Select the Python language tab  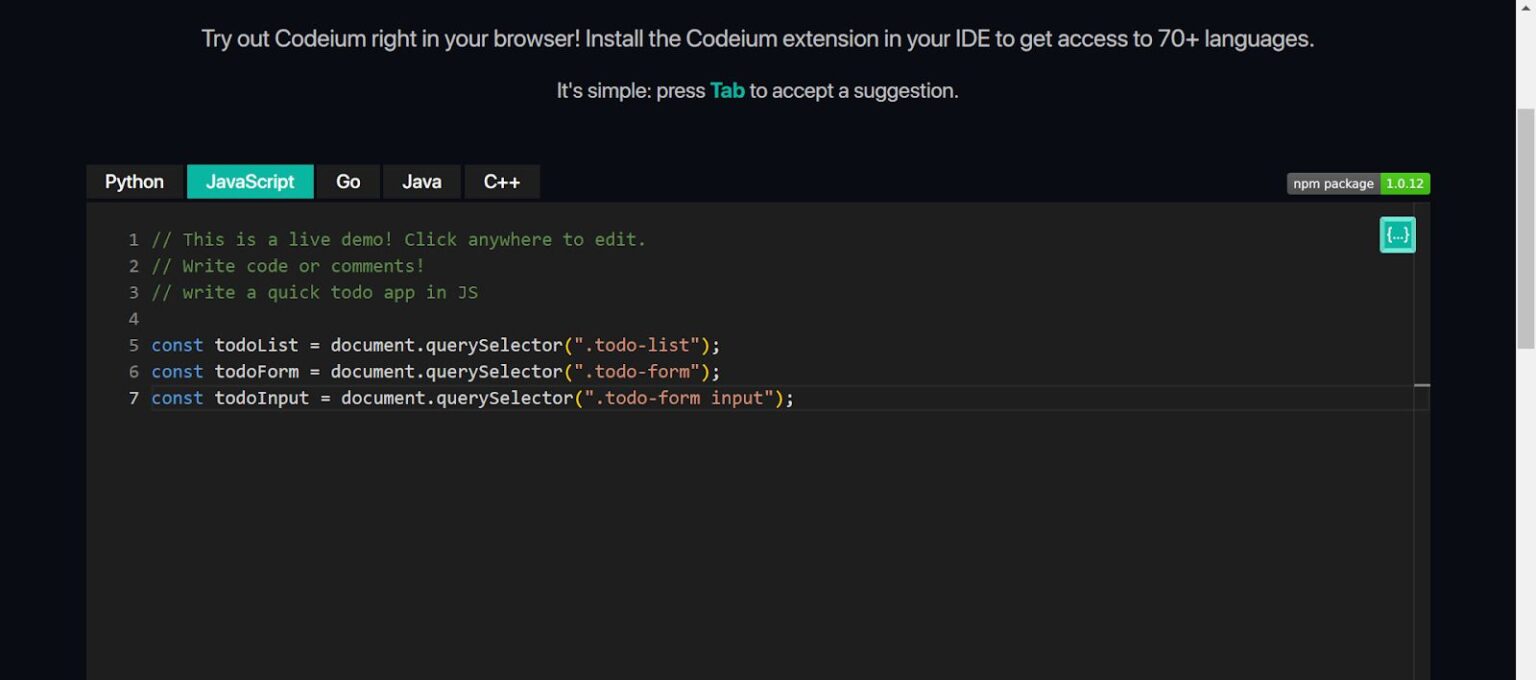click(x=134, y=181)
